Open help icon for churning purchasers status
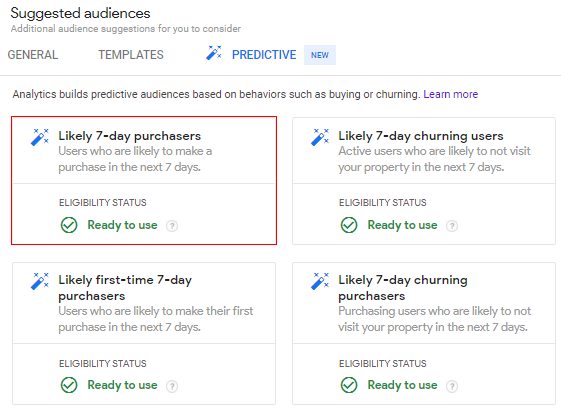The height and width of the screenshot is (409, 561). point(452,386)
